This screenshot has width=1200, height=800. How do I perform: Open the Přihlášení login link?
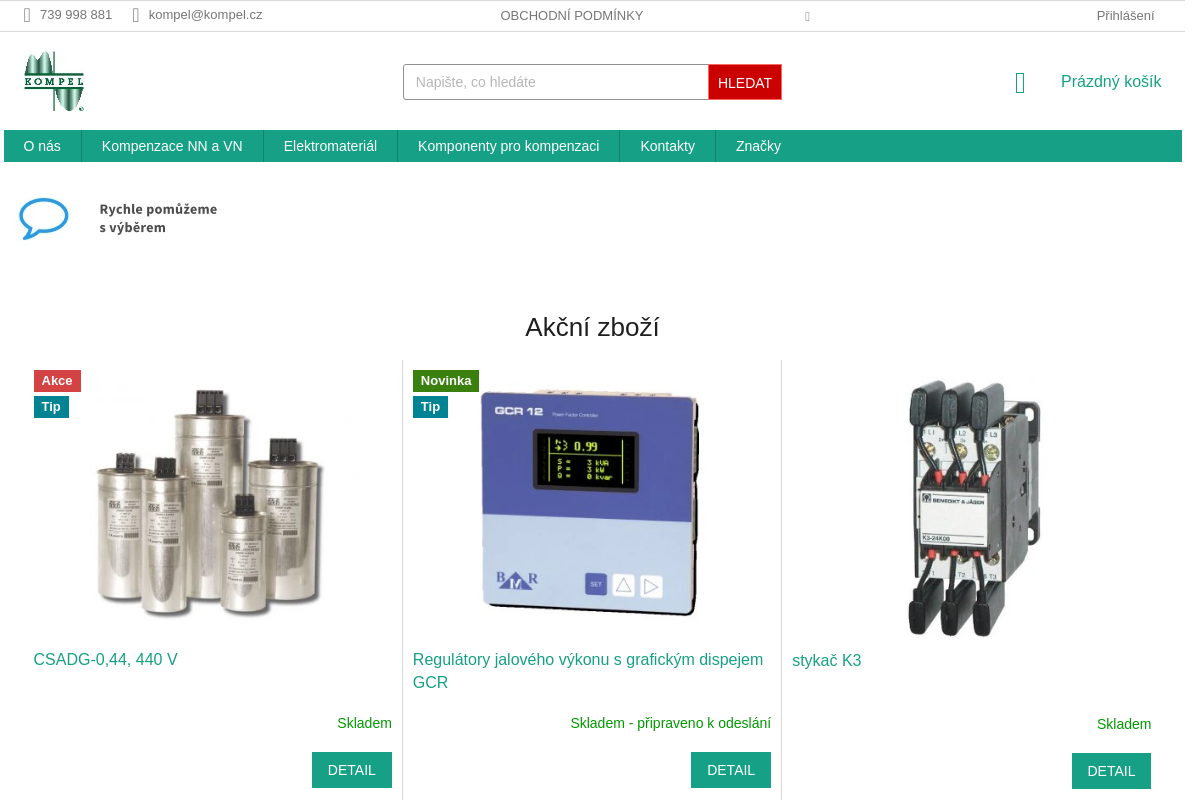tap(1125, 15)
